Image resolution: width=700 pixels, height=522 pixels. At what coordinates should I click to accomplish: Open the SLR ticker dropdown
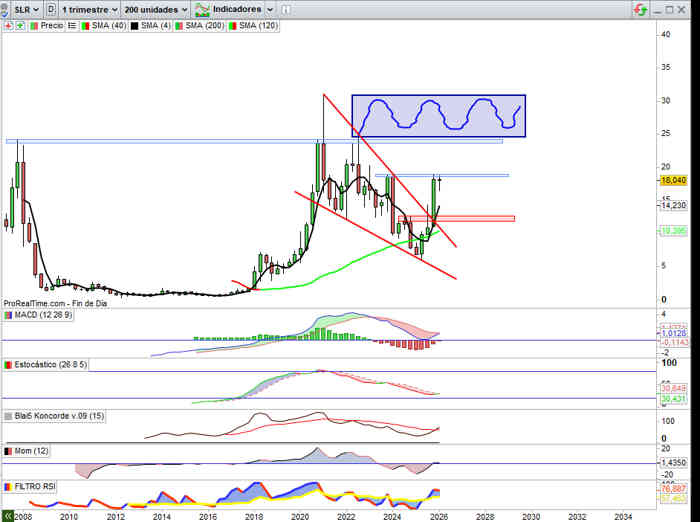[27, 9]
